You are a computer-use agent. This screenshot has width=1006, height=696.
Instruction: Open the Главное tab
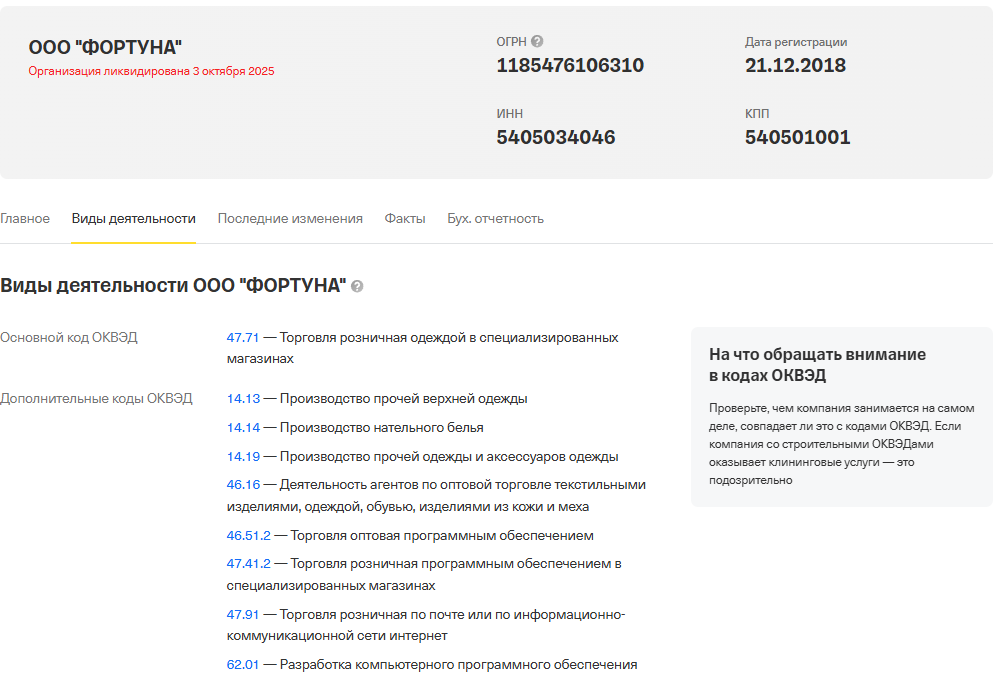(x=25, y=219)
